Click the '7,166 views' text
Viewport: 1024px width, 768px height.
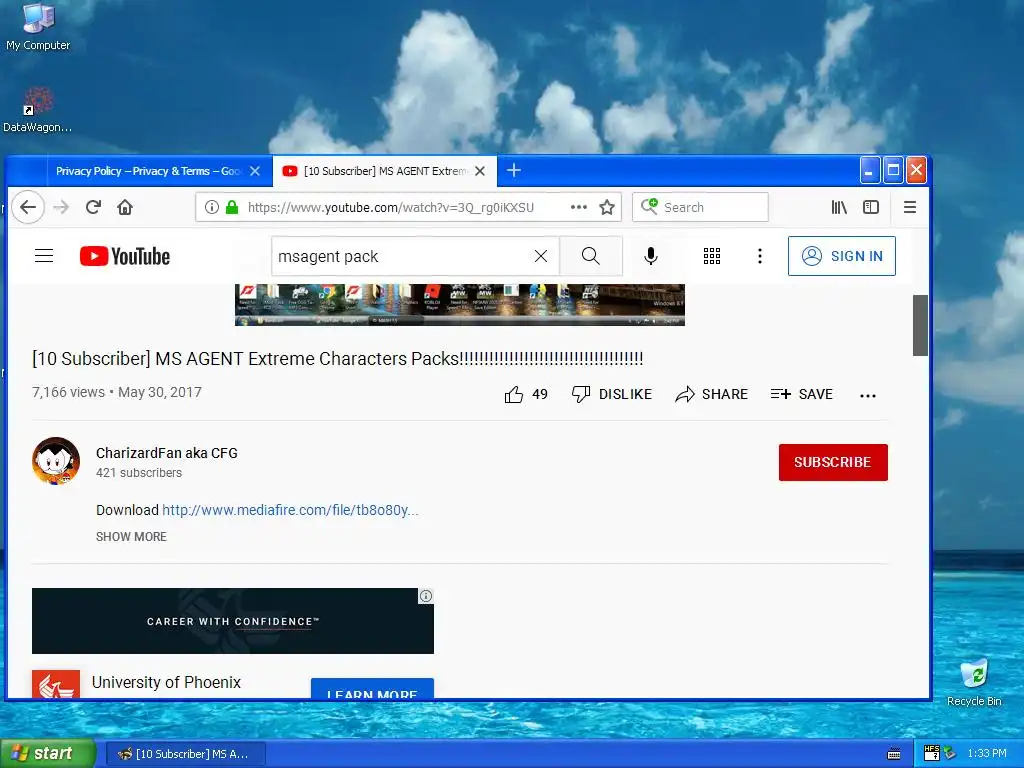(x=69, y=392)
